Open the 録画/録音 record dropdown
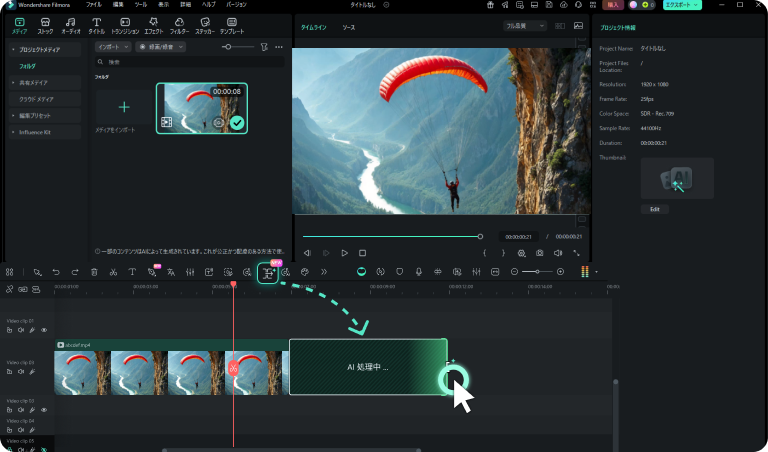The height and width of the screenshot is (452, 768). [160, 47]
